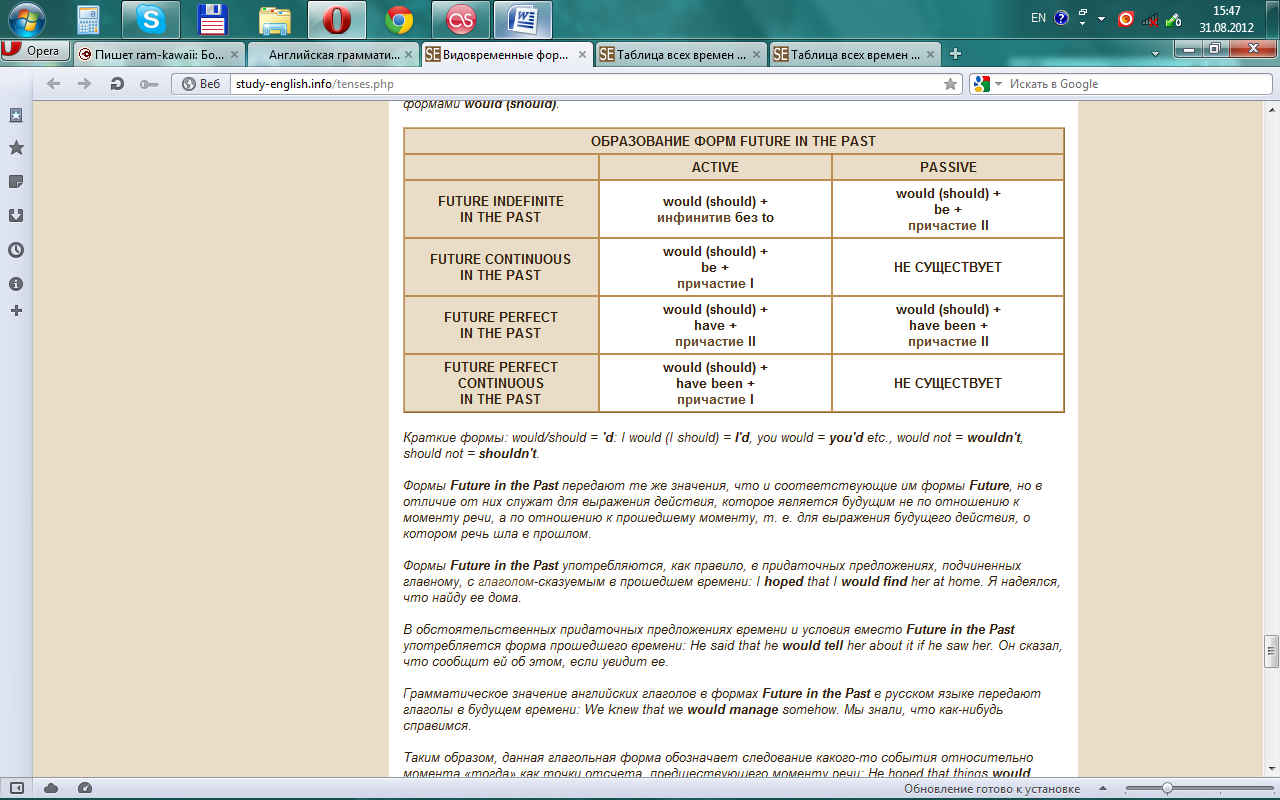Open a new tab with plus button
This screenshot has height=800, width=1280.
956,54
